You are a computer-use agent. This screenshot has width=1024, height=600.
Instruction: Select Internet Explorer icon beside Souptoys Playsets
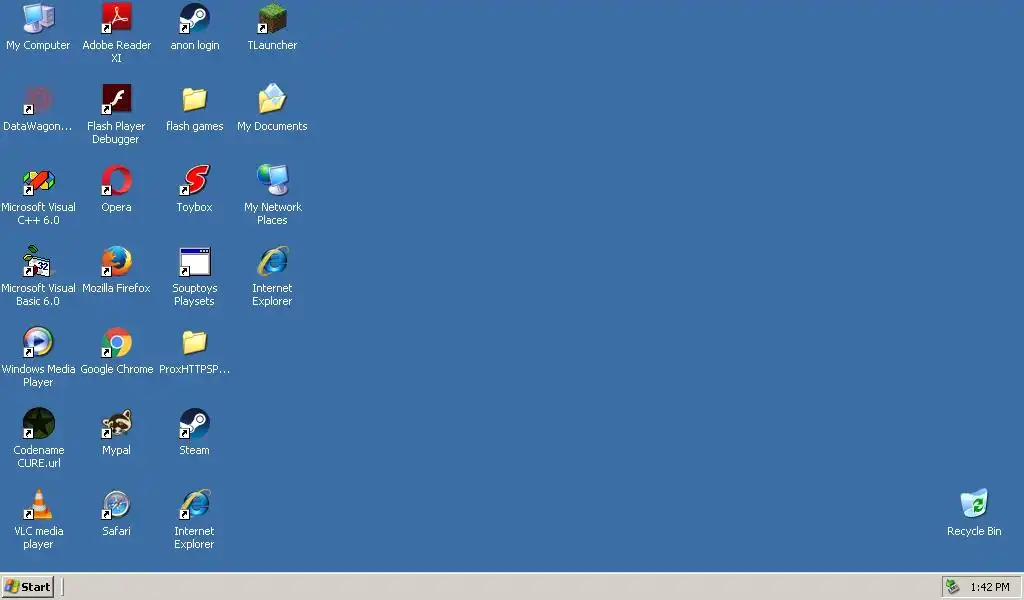272,261
